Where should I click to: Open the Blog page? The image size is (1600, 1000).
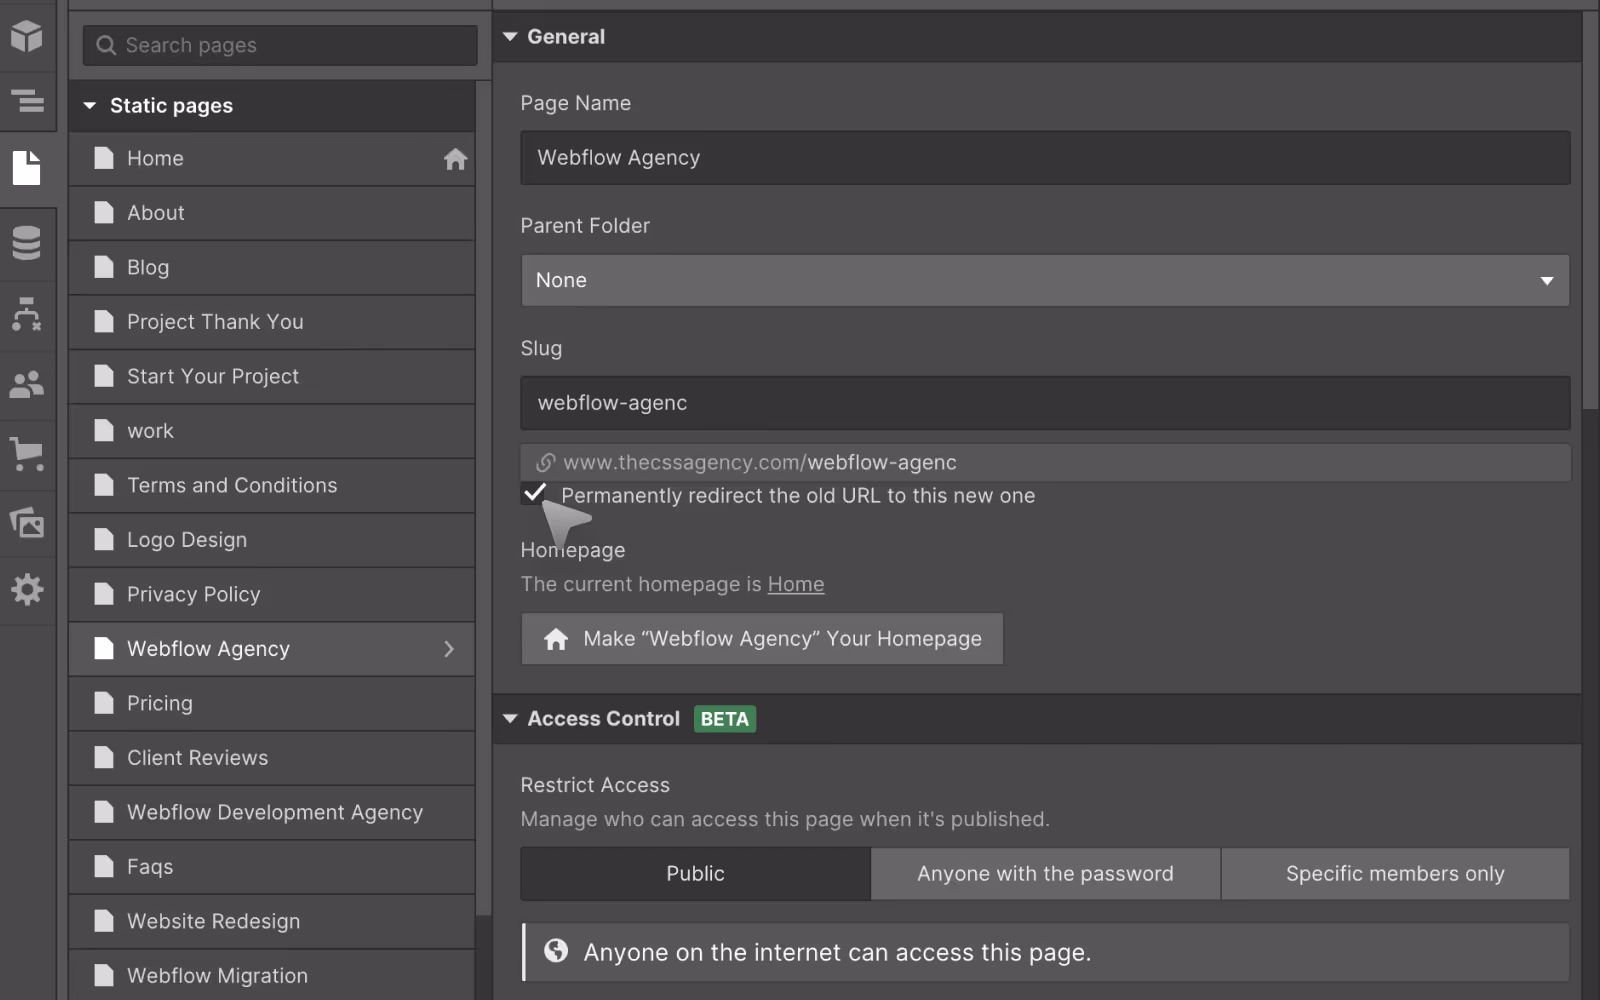pos(272,267)
